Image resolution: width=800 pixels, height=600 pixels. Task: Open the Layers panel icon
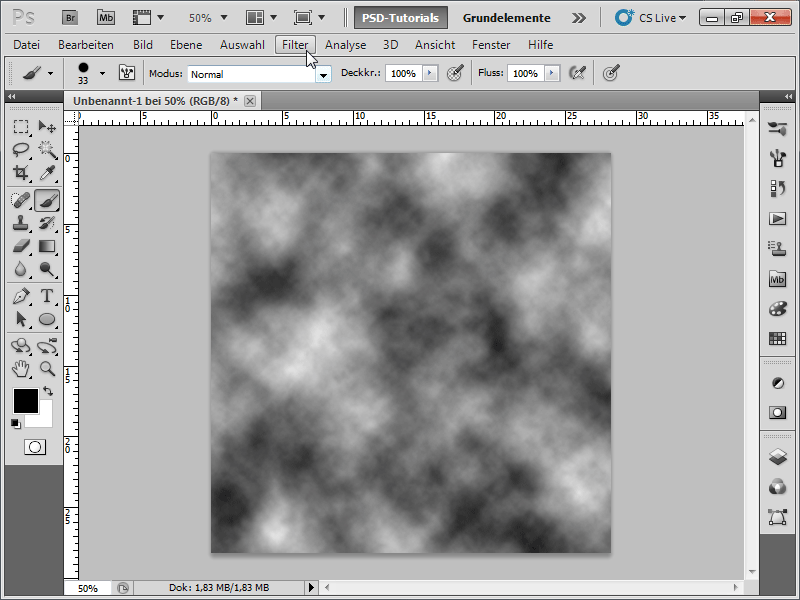pos(778,457)
